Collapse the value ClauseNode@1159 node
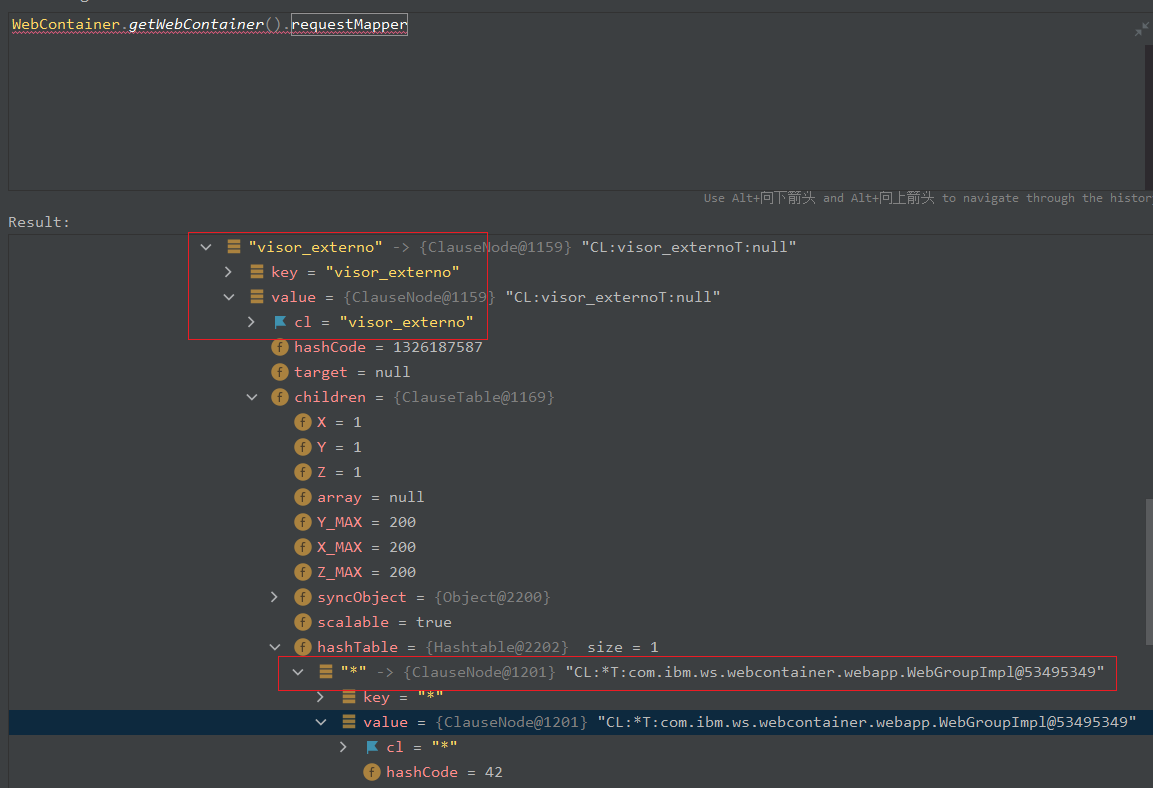 [x=229, y=298]
